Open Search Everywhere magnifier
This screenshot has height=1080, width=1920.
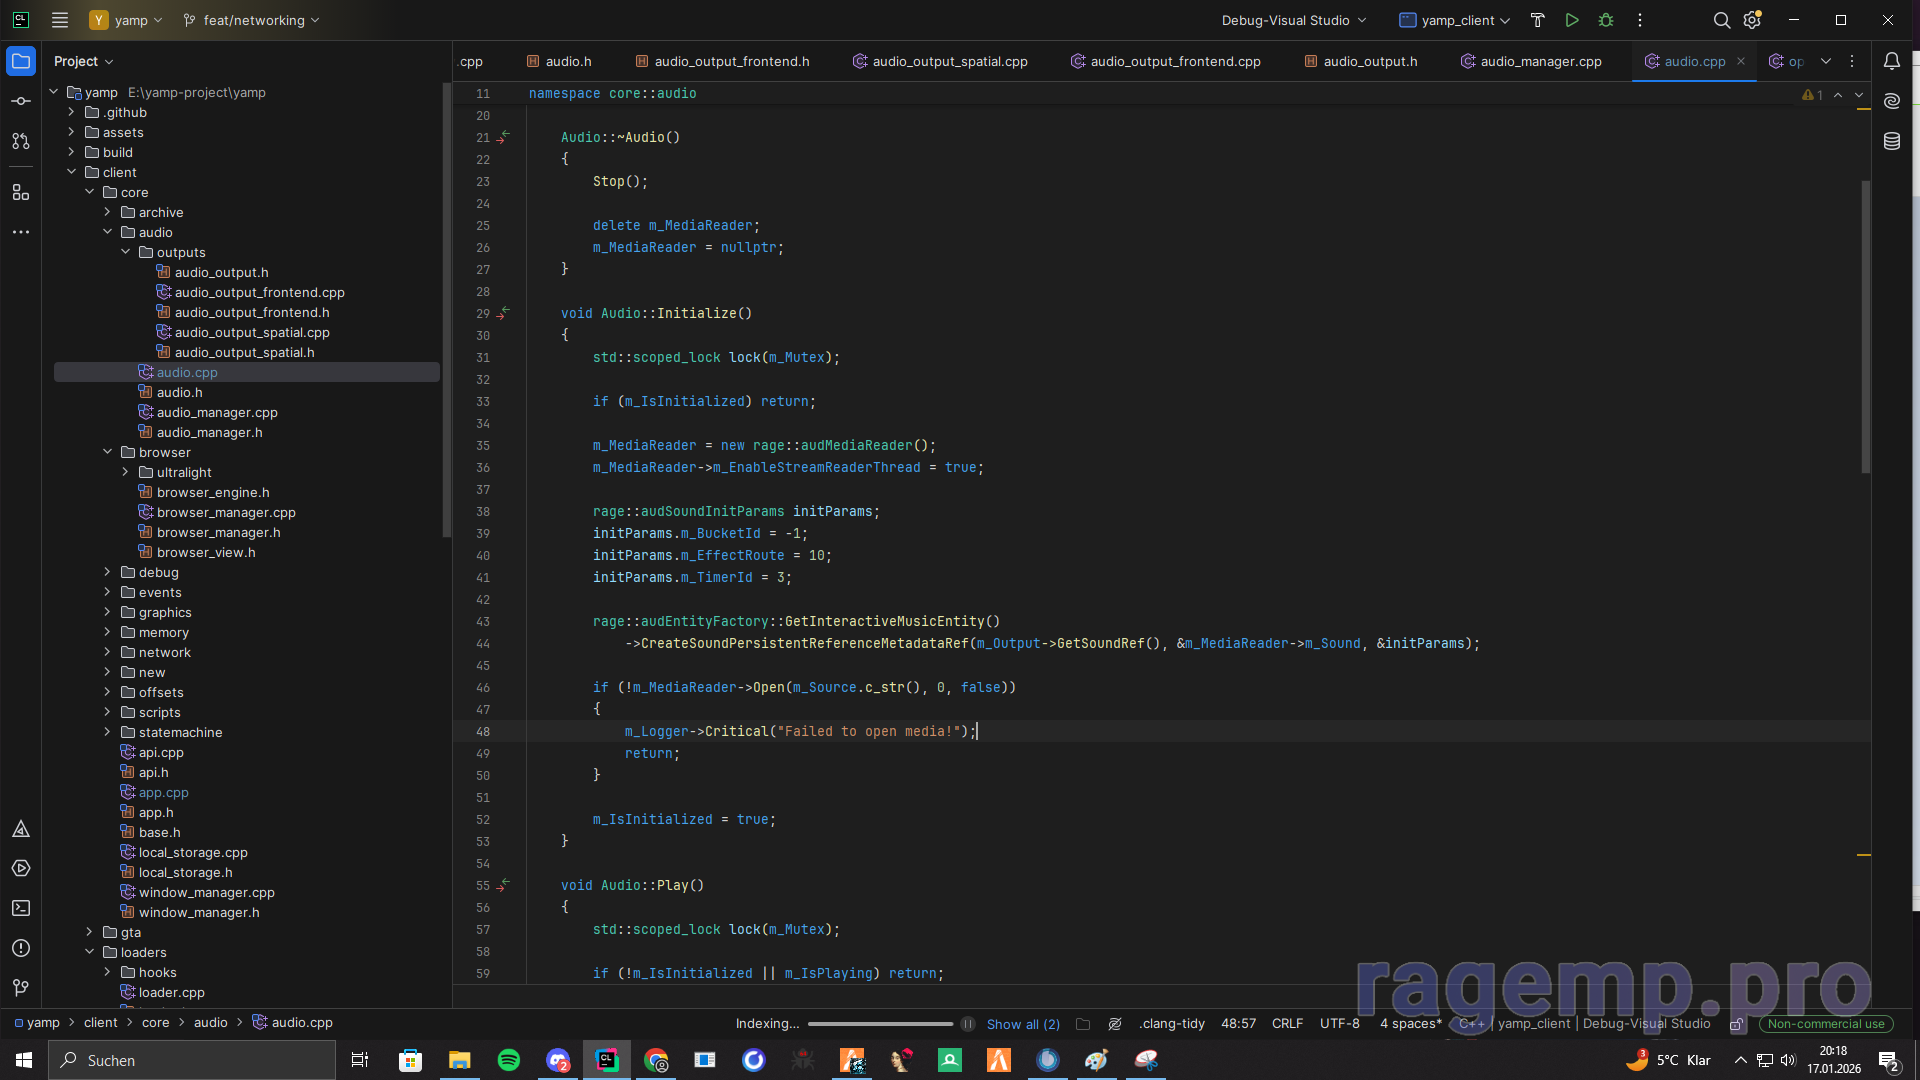(1721, 20)
